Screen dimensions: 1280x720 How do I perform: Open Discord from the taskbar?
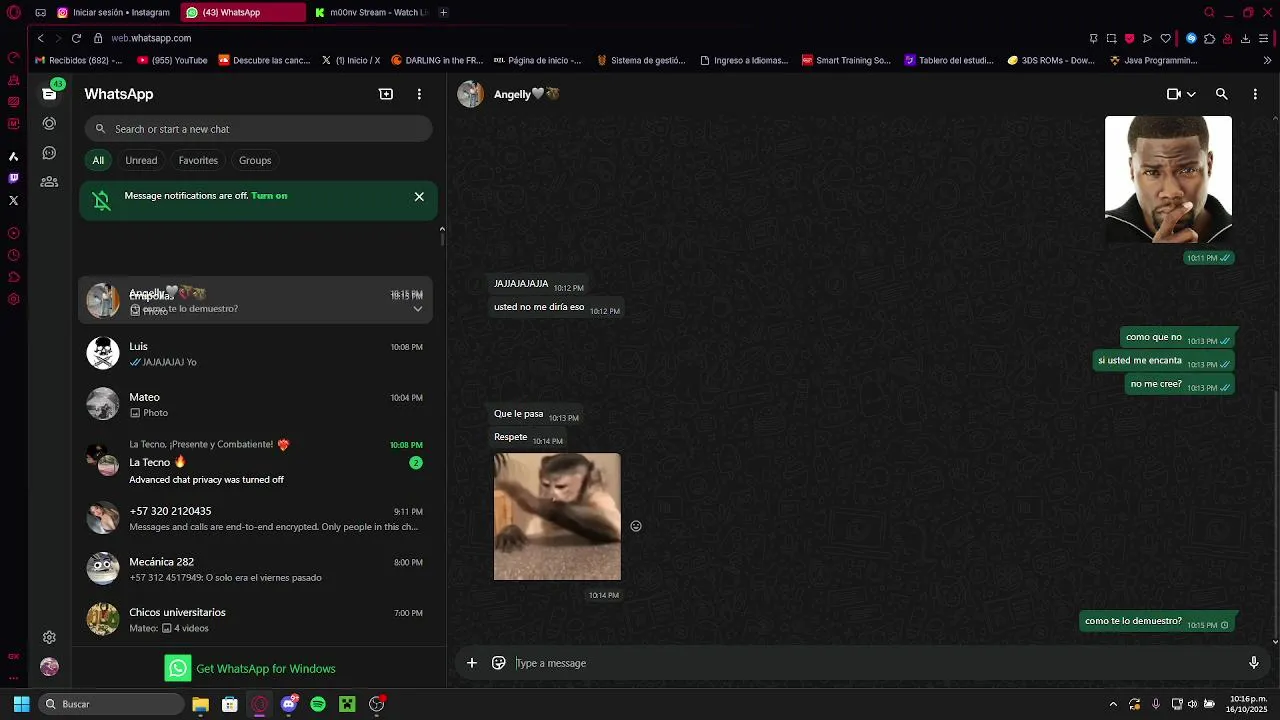tap(289, 704)
